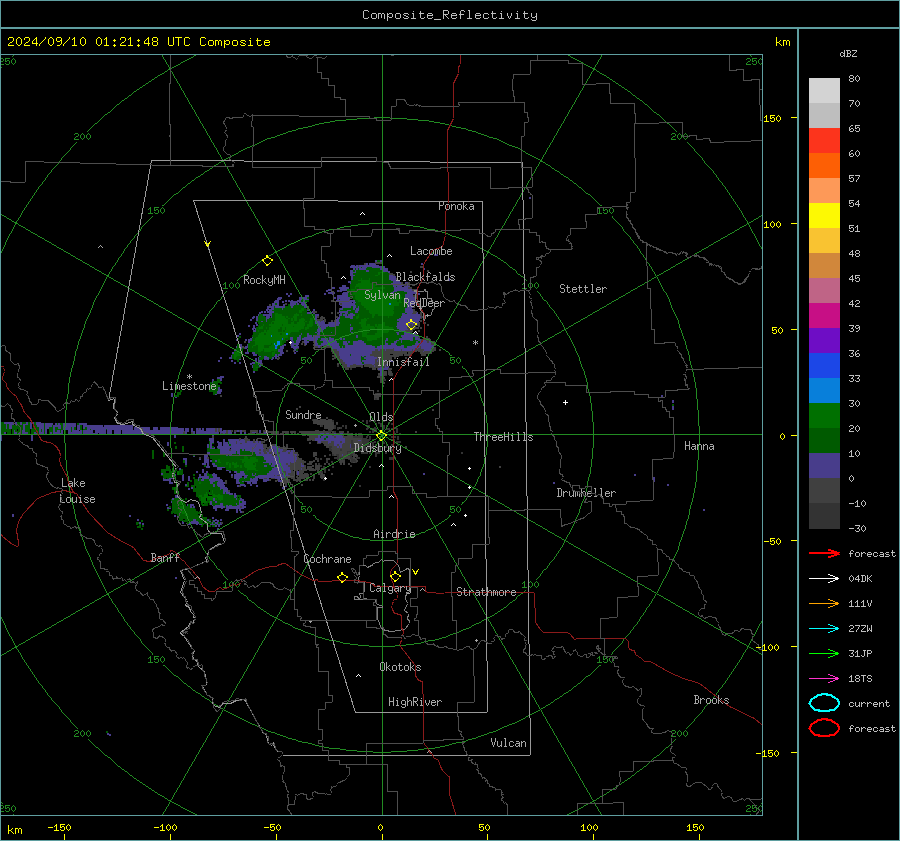This screenshot has width=900, height=841.
Task: Click the Cochrane label
Action: tap(327, 559)
